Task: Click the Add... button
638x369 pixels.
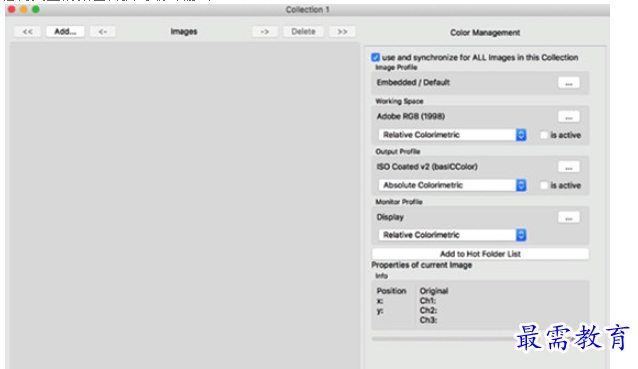Action: 65,32
